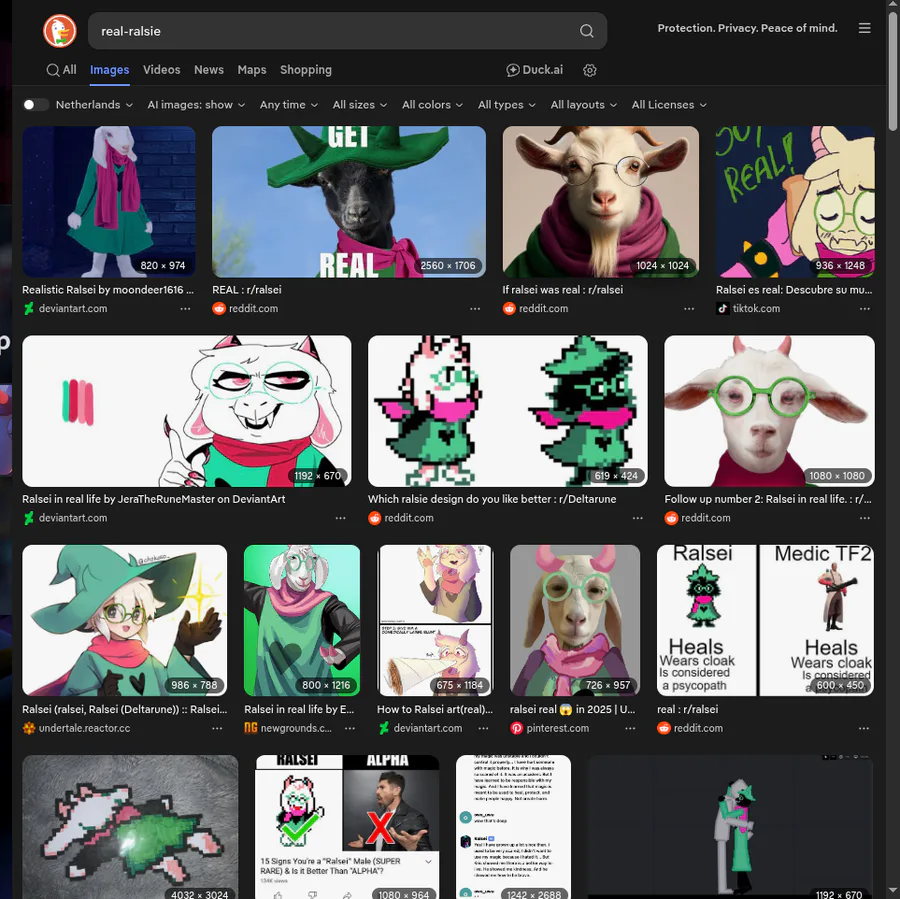The image size is (900, 899).
Task: Expand the All colors filter
Action: [x=432, y=104]
